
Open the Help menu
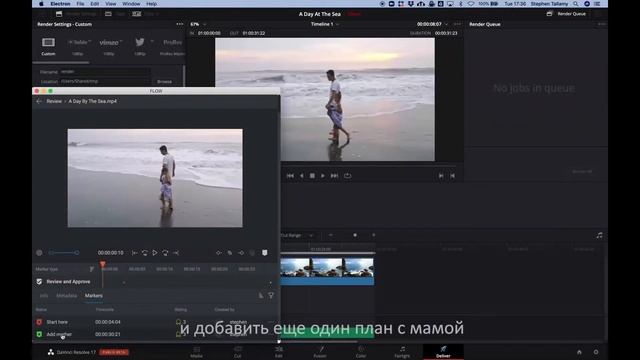click(151, 4)
